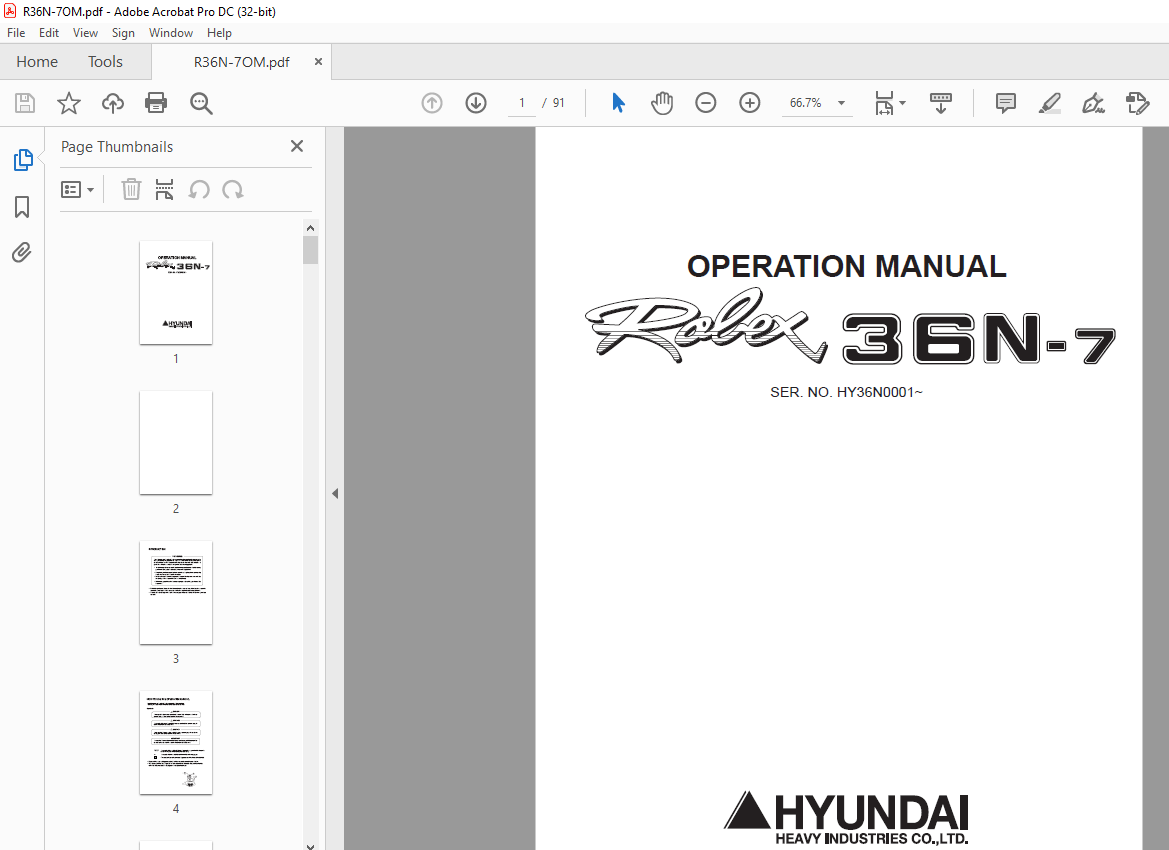Select page 3 thumbnail
The width and height of the screenshot is (1169, 850).
pos(176,592)
